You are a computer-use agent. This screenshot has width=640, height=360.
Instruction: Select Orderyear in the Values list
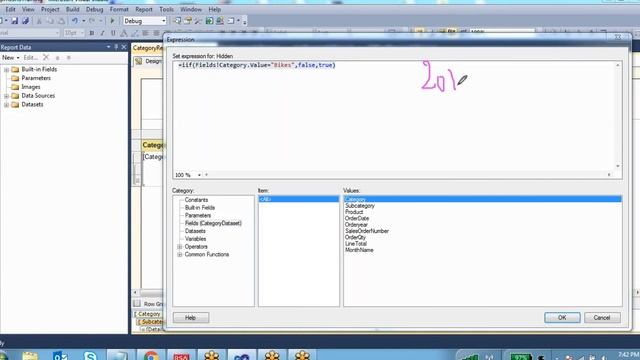(356, 225)
